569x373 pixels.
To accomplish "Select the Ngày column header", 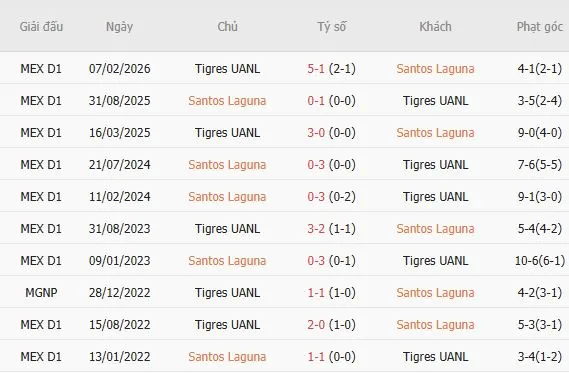I will click(119, 27).
